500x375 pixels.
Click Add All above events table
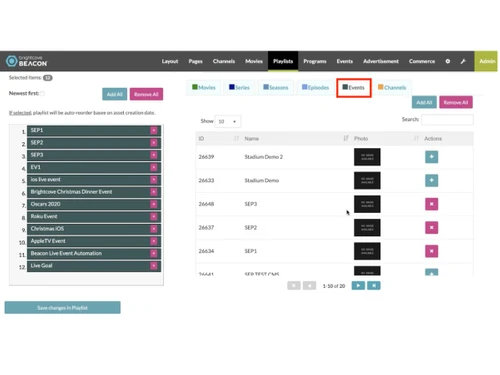pyautogui.click(x=424, y=102)
